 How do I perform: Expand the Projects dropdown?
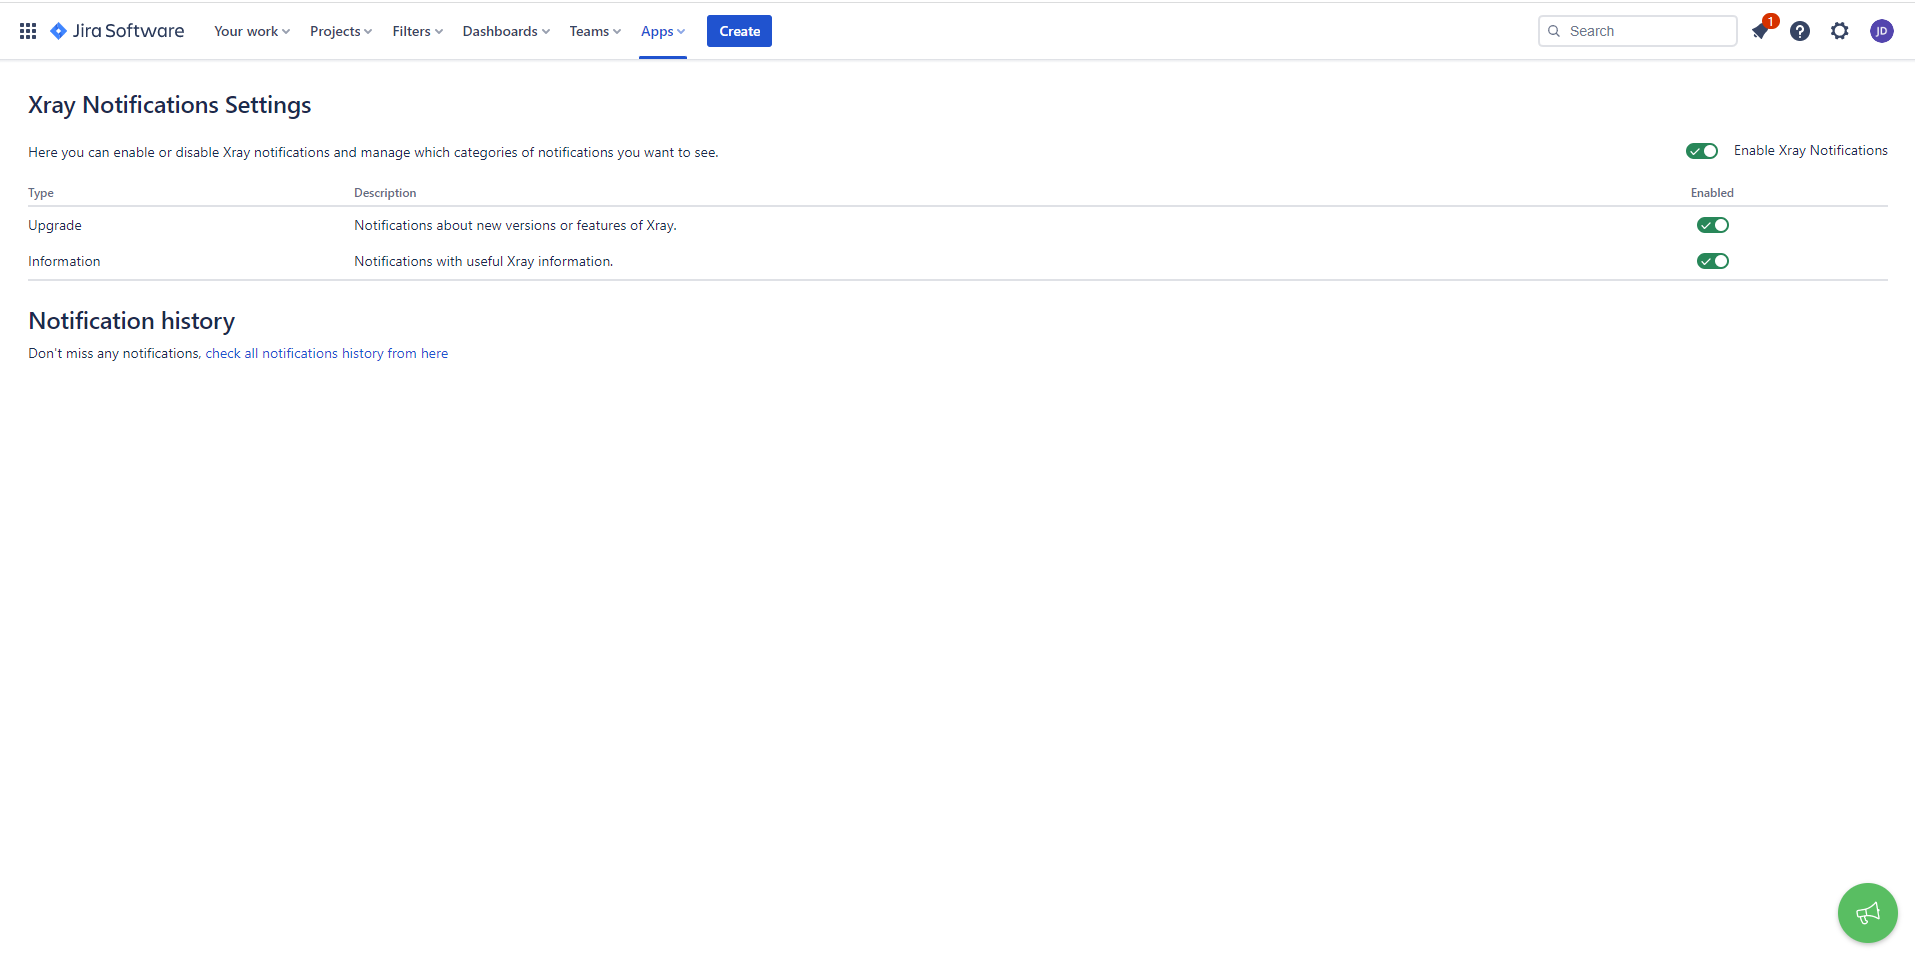[x=341, y=31]
